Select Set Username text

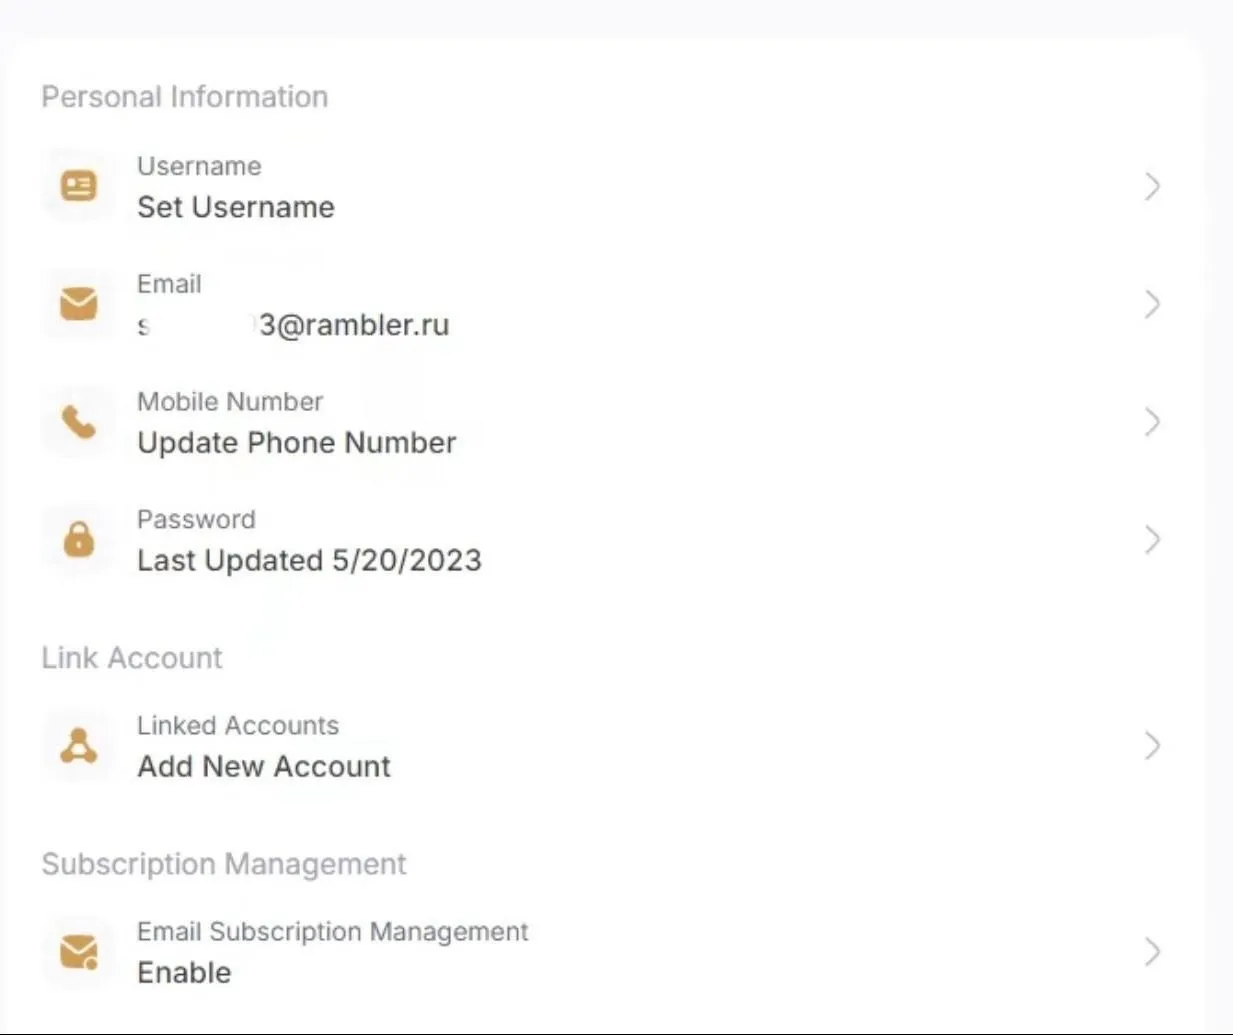click(236, 207)
